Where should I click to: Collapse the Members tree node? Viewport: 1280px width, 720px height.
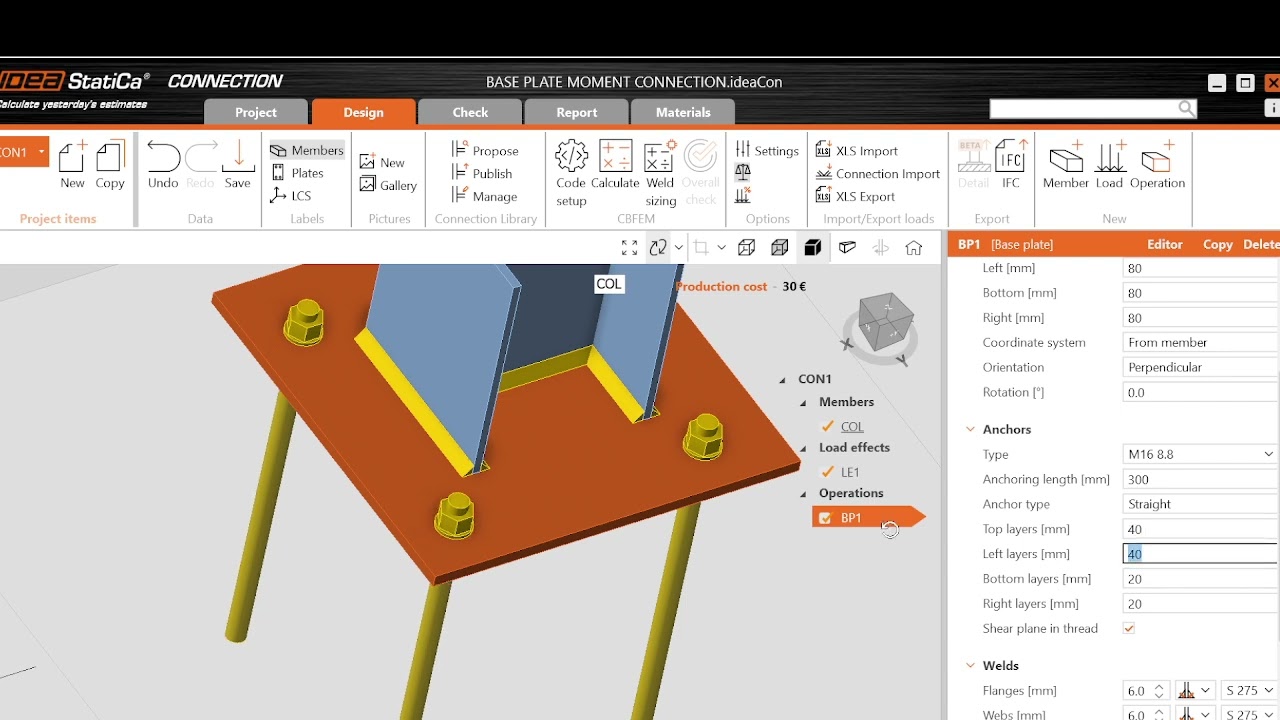pos(803,403)
